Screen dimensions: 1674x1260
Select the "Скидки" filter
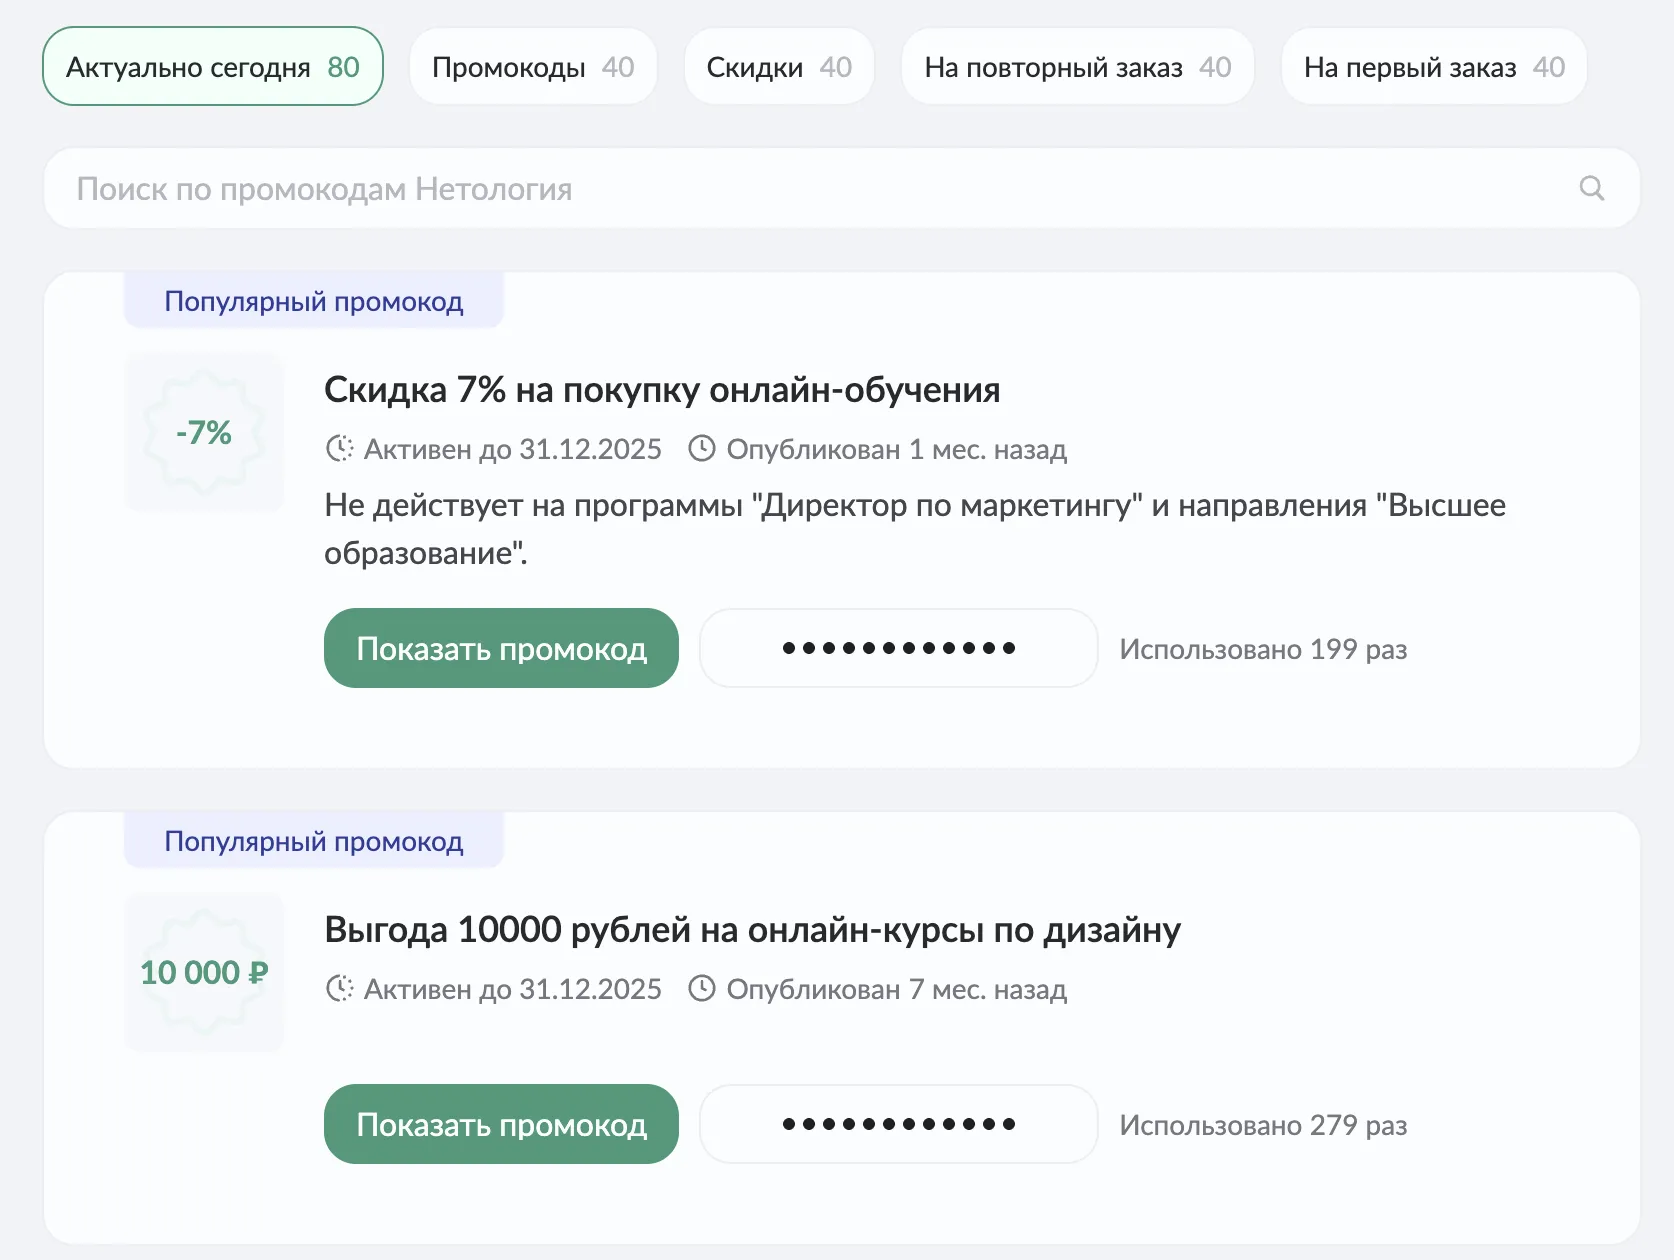tap(778, 66)
